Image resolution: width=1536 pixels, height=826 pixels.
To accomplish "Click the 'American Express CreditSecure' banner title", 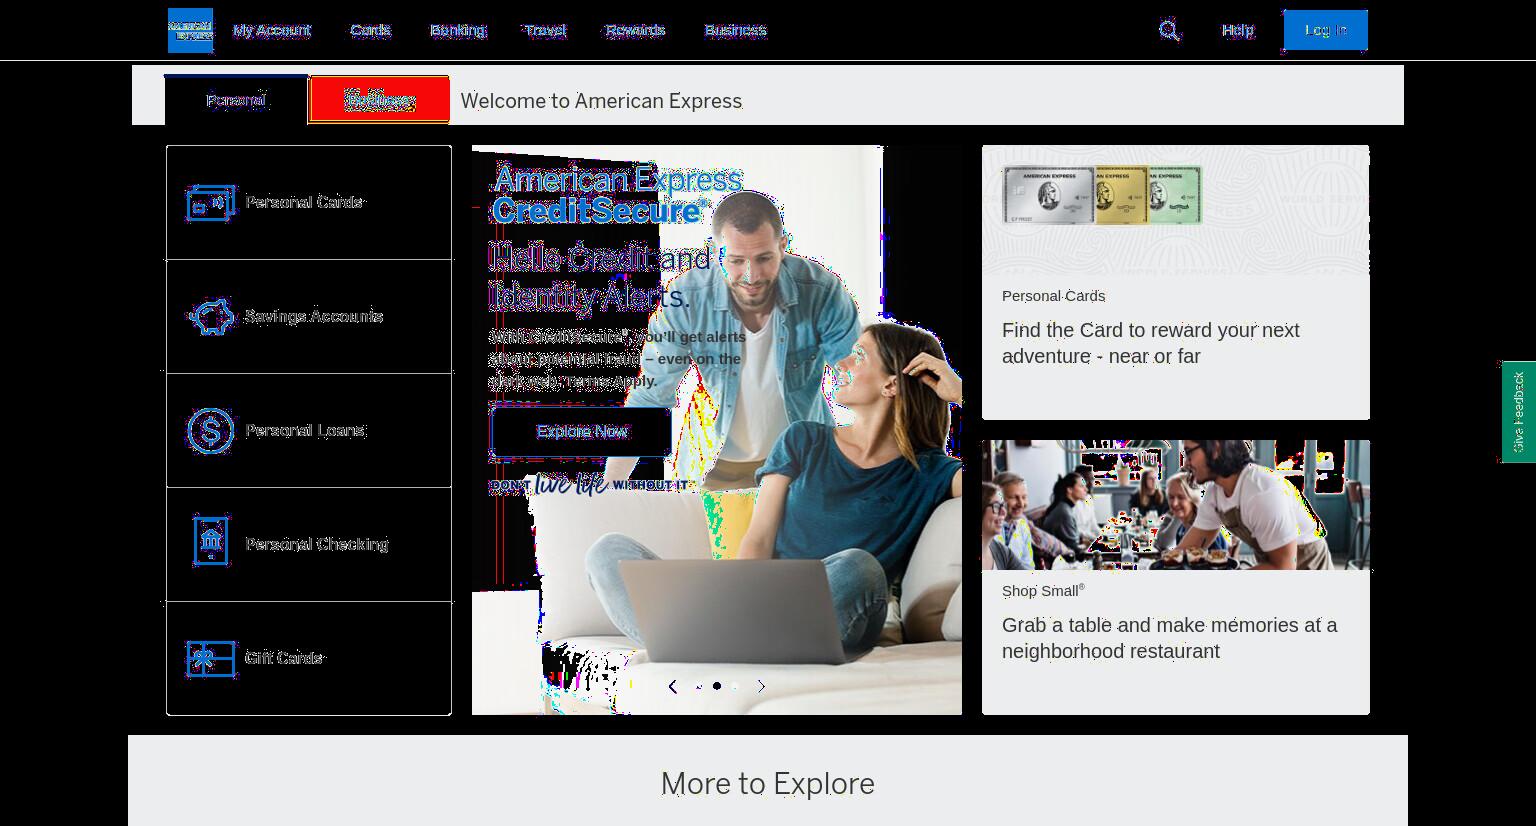I will [x=618, y=195].
